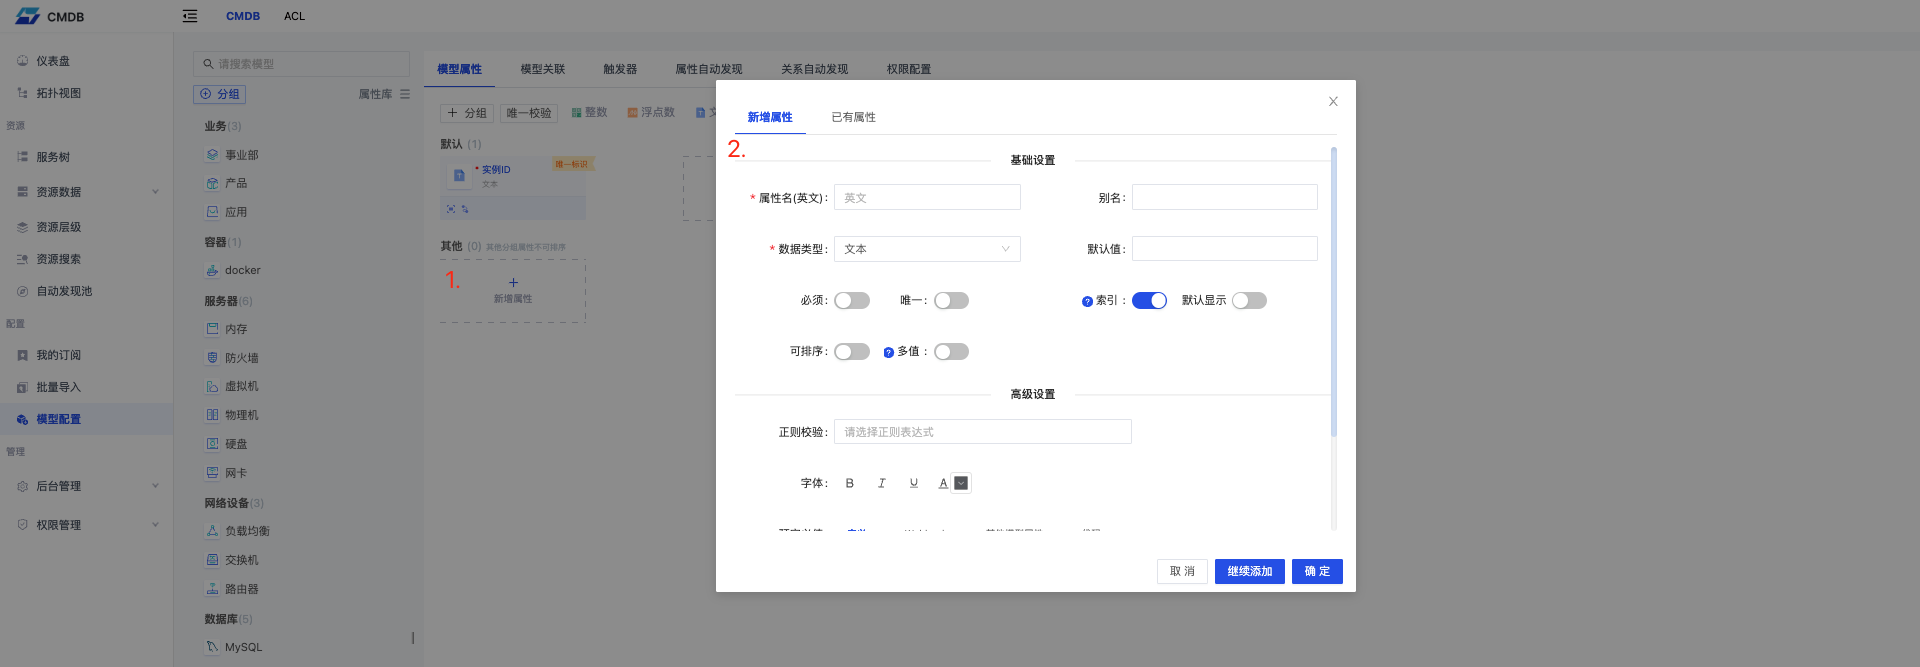Screen dimensions: 1920x667
Task: Turn off the 索引 index switch
Action: pyautogui.click(x=1149, y=300)
